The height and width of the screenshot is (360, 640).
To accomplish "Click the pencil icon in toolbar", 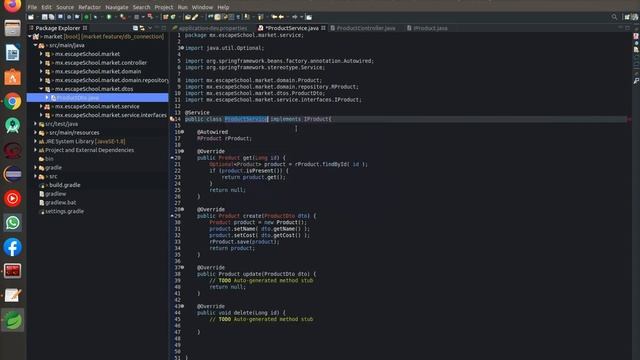I will tap(195, 17).
